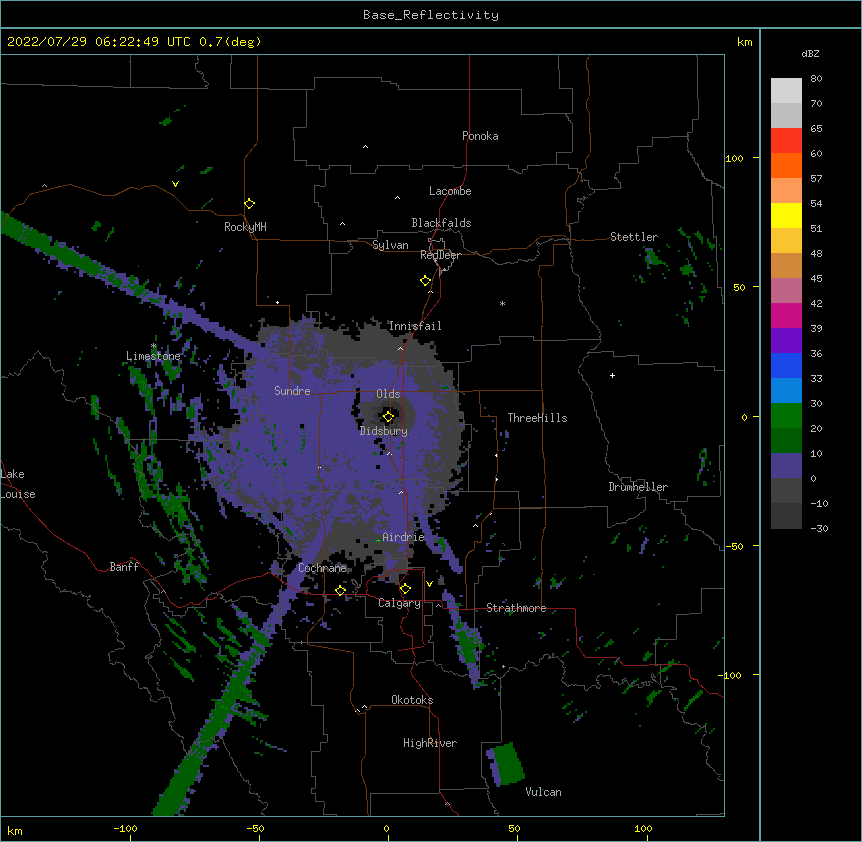Click the yellow diamond marker above Calgary

click(x=405, y=589)
